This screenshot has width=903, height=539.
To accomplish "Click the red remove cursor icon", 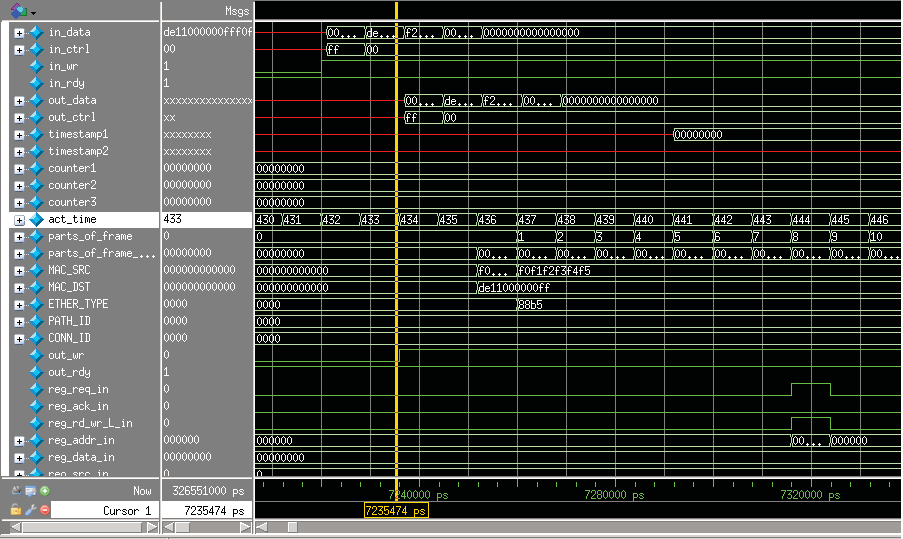I will pyautogui.click(x=45, y=510).
